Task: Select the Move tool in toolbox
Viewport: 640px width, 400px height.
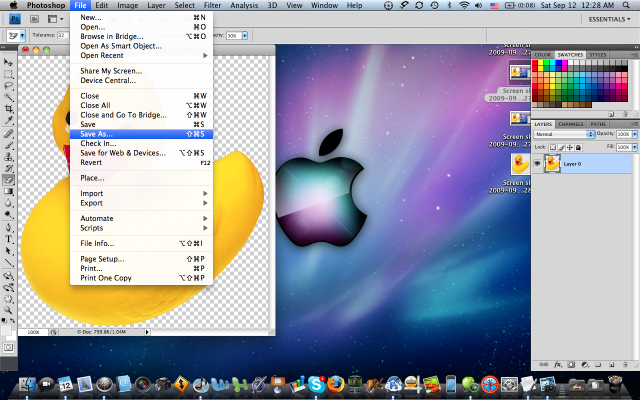Action: click(x=9, y=61)
